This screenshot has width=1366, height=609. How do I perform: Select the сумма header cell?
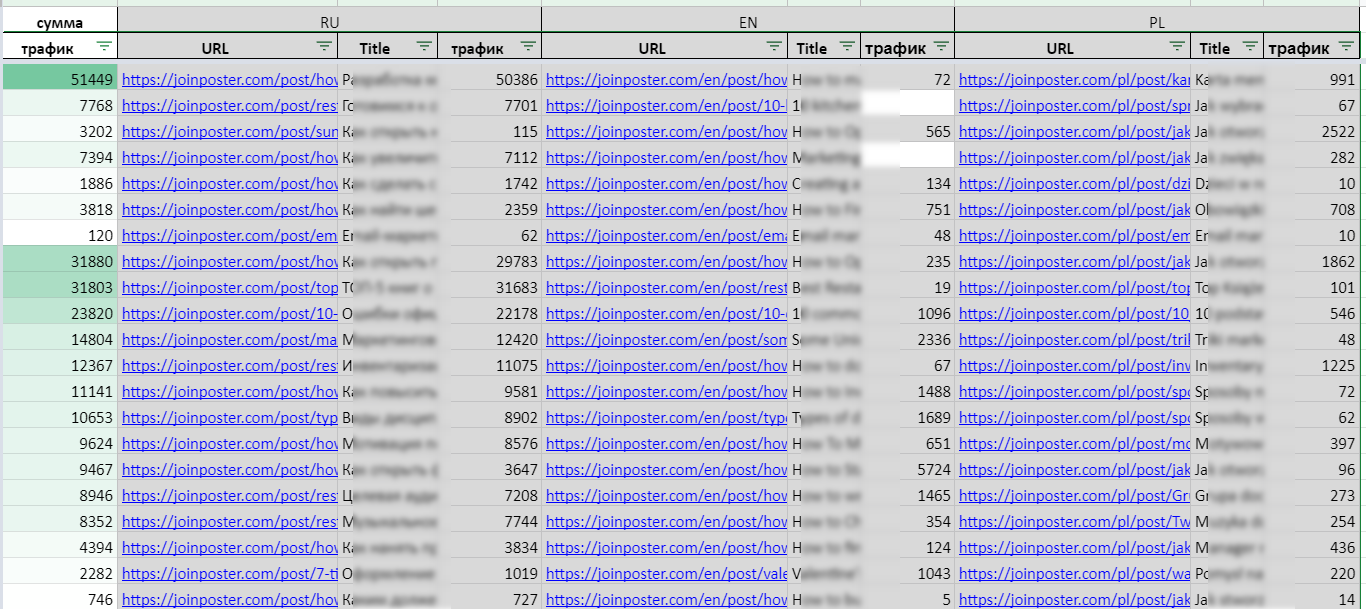[x=59, y=21]
